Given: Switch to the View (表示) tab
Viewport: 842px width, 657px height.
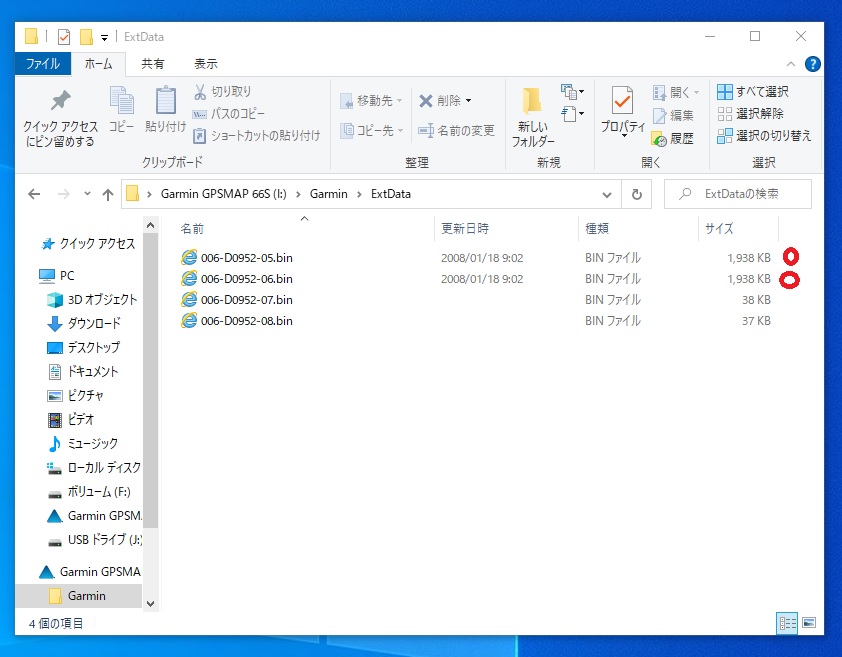Looking at the screenshot, I should coord(206,64).
